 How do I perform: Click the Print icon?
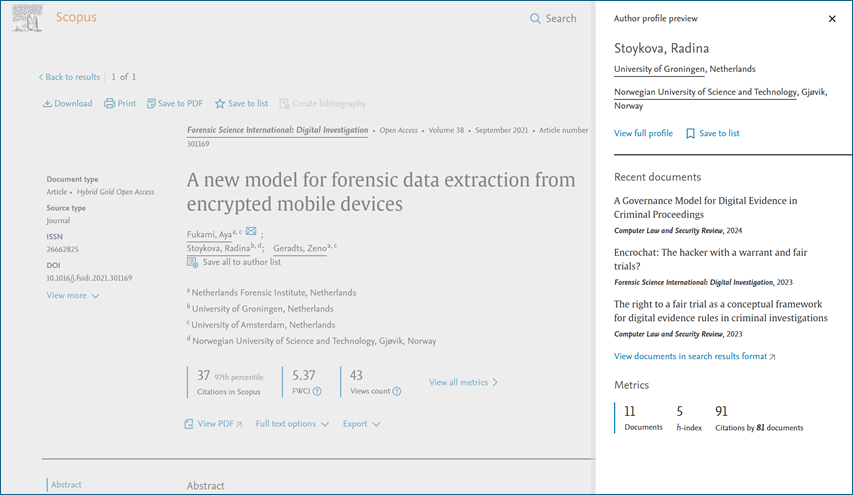click(109, 104)
